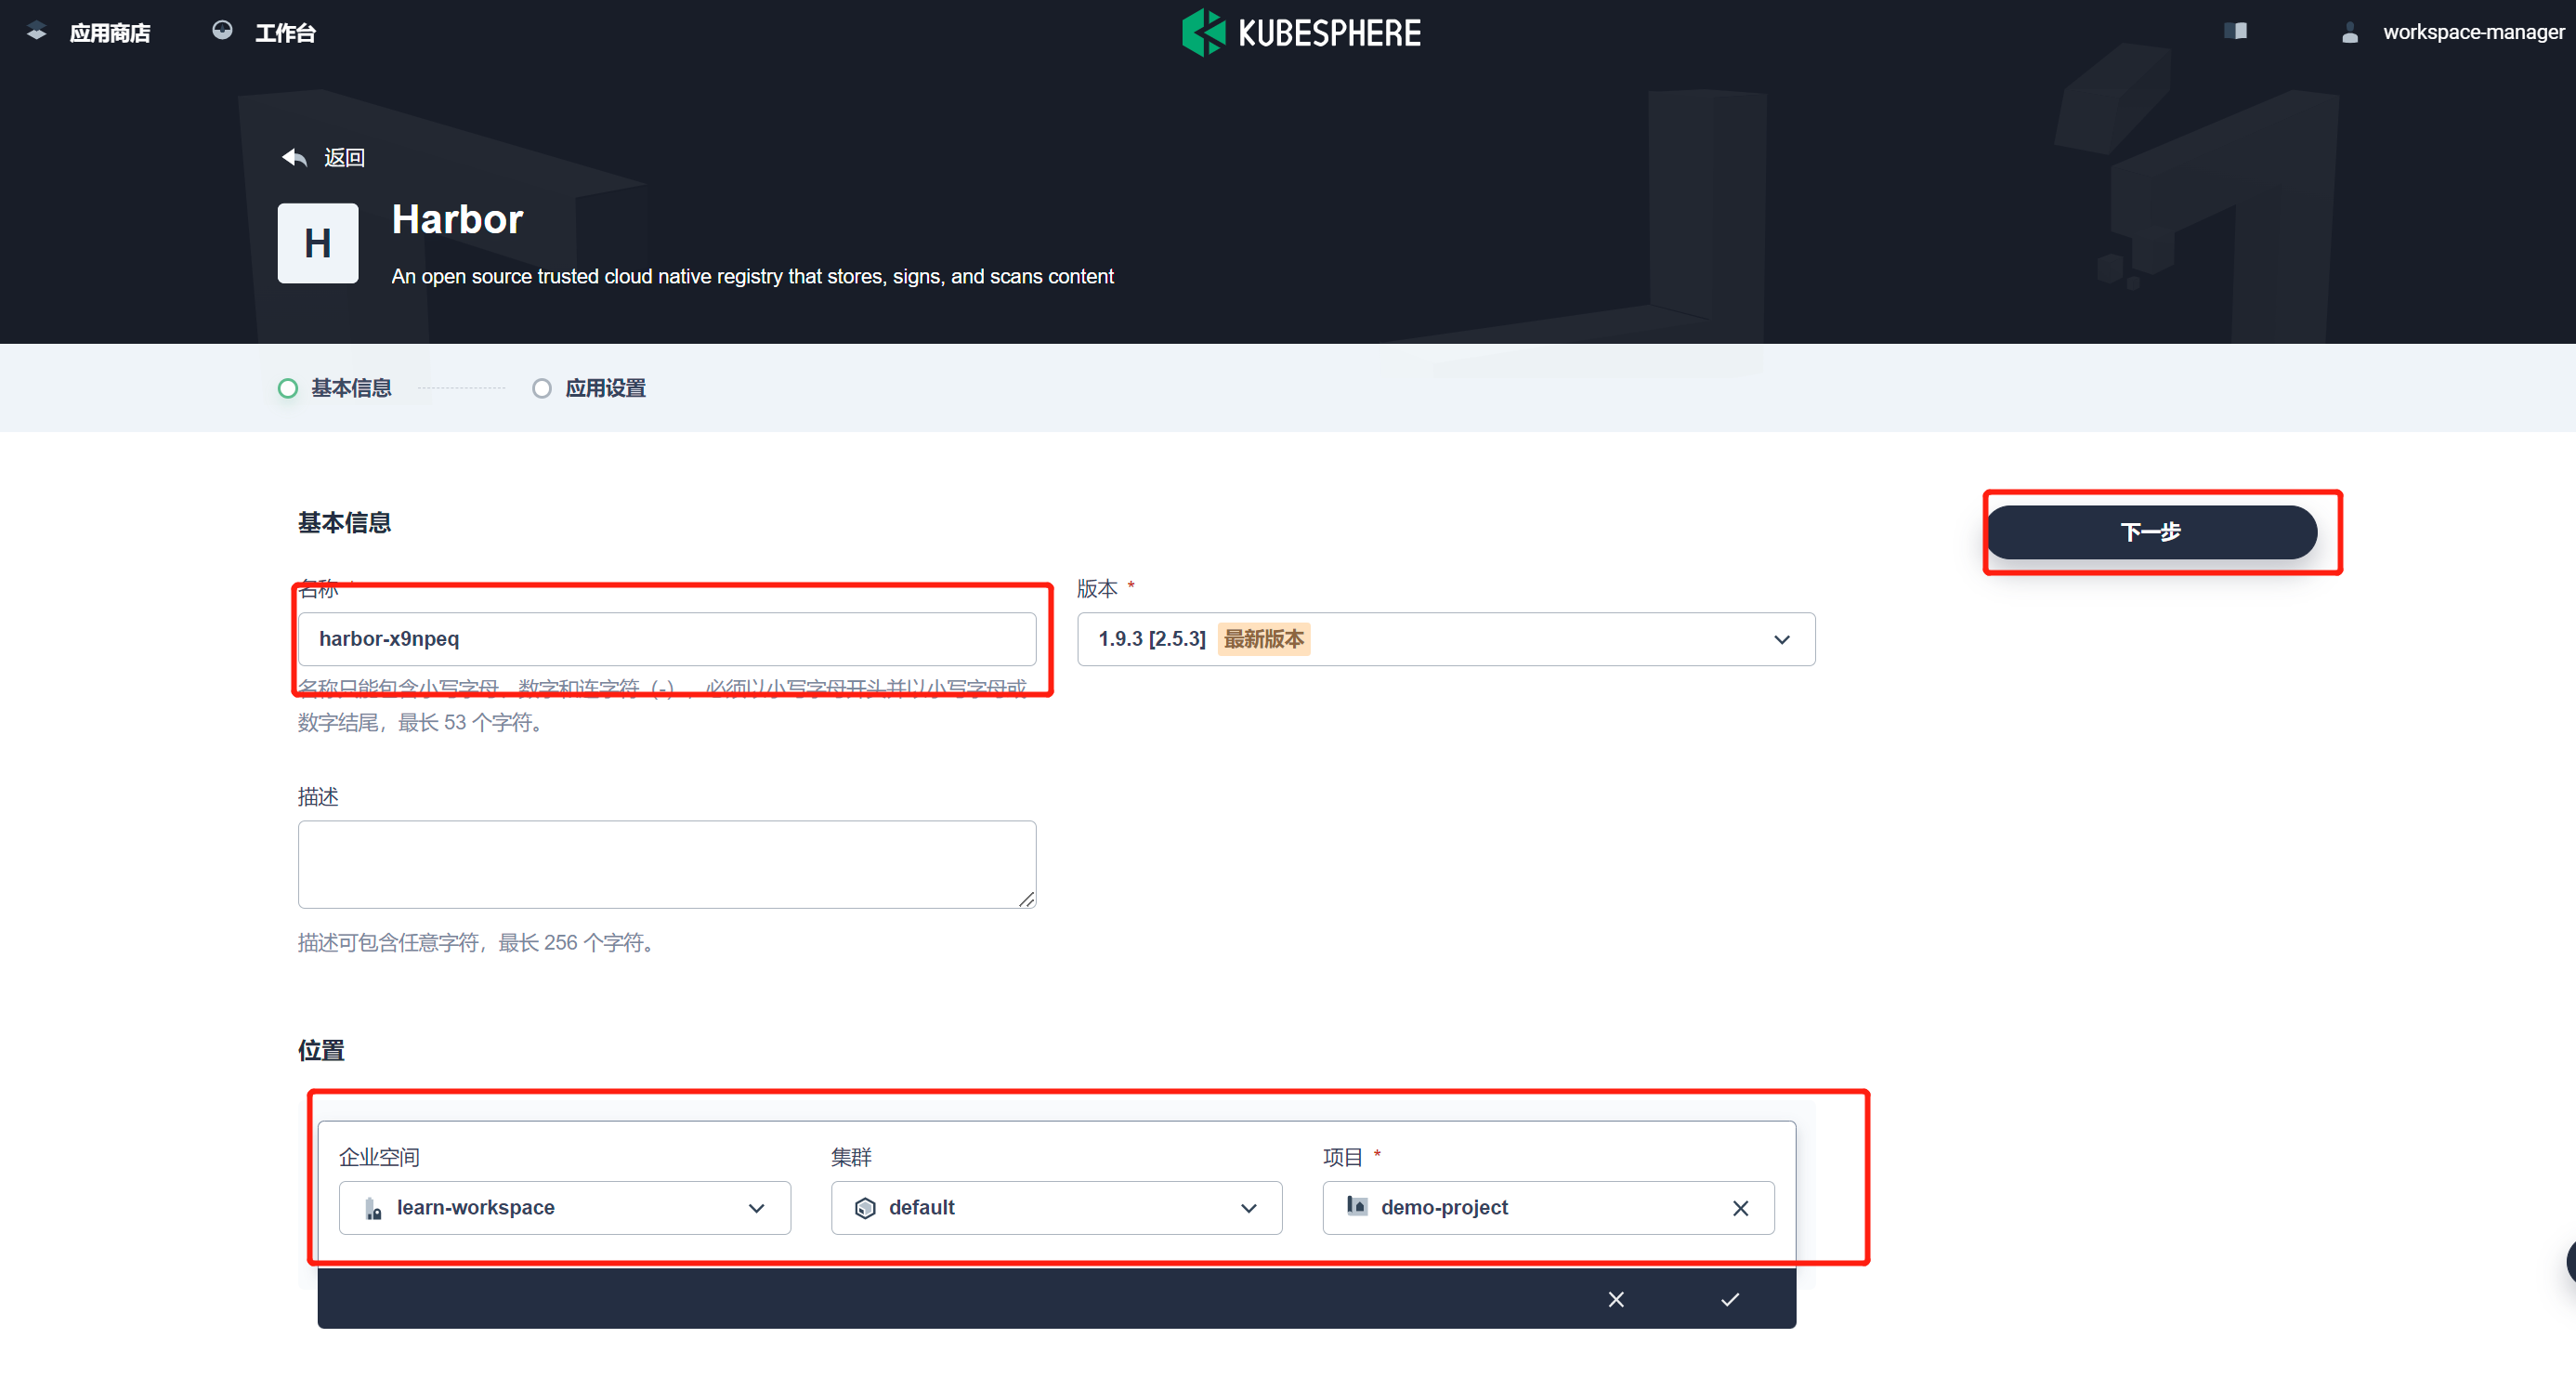Expand the version 1.9.3 dropdown
This screenshot has width=2576, height=1391.
(1781, 639)
